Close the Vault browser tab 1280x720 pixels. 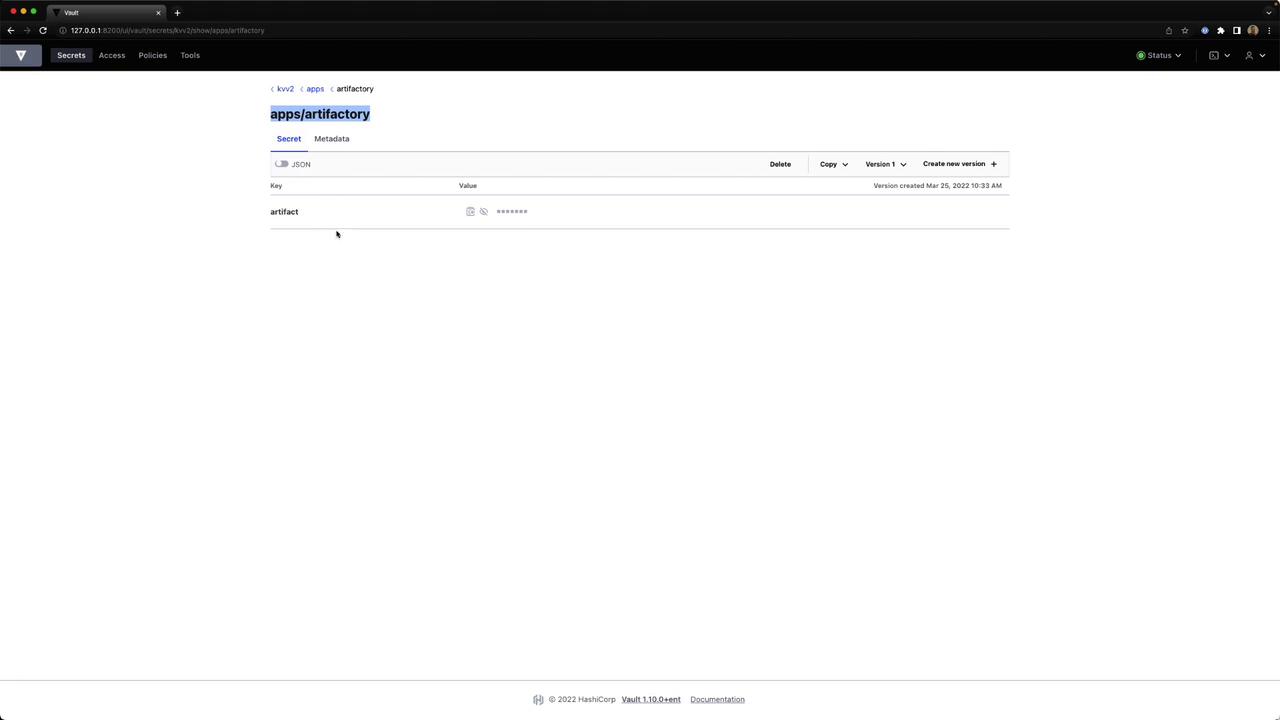(x=158, y=13)
